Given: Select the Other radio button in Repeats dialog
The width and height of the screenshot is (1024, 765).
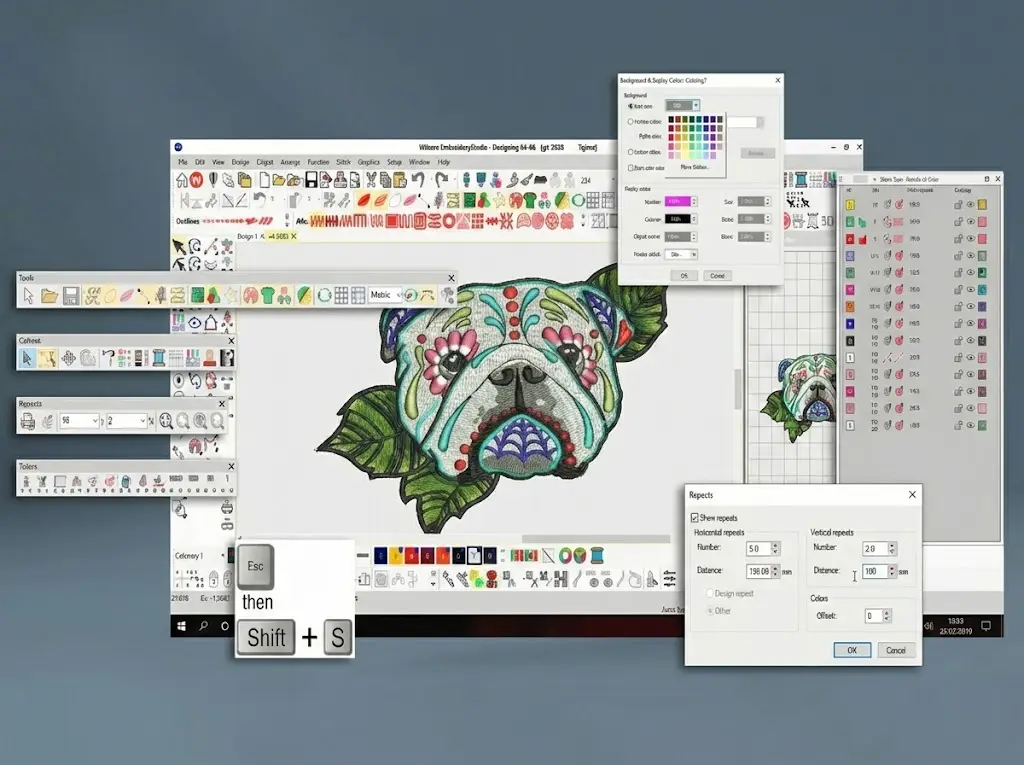Looking at the screenshot, I should point(709,610).
